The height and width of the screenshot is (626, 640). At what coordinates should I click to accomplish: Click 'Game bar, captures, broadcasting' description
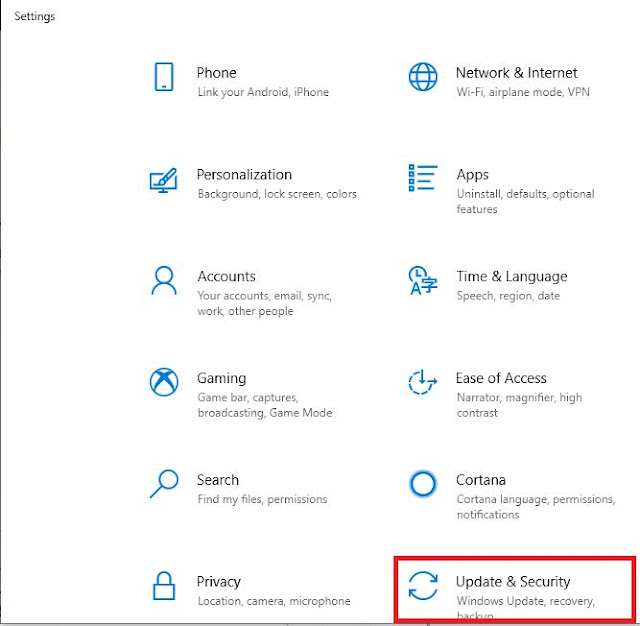(265, 405)
